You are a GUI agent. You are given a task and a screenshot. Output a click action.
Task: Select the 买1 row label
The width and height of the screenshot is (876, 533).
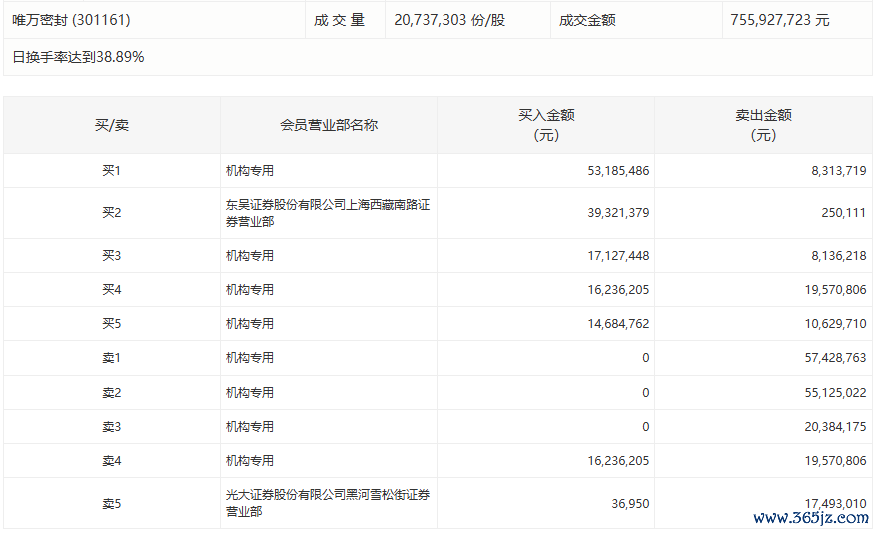[111, 171]
